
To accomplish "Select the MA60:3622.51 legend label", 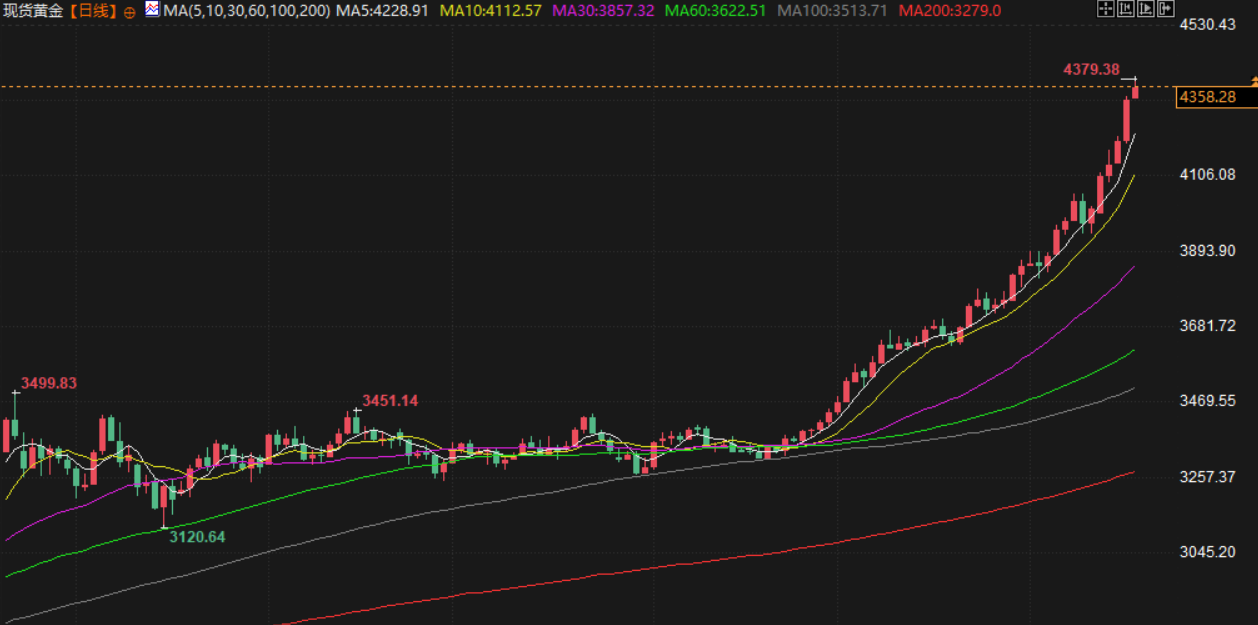I will tap(716, 11).
